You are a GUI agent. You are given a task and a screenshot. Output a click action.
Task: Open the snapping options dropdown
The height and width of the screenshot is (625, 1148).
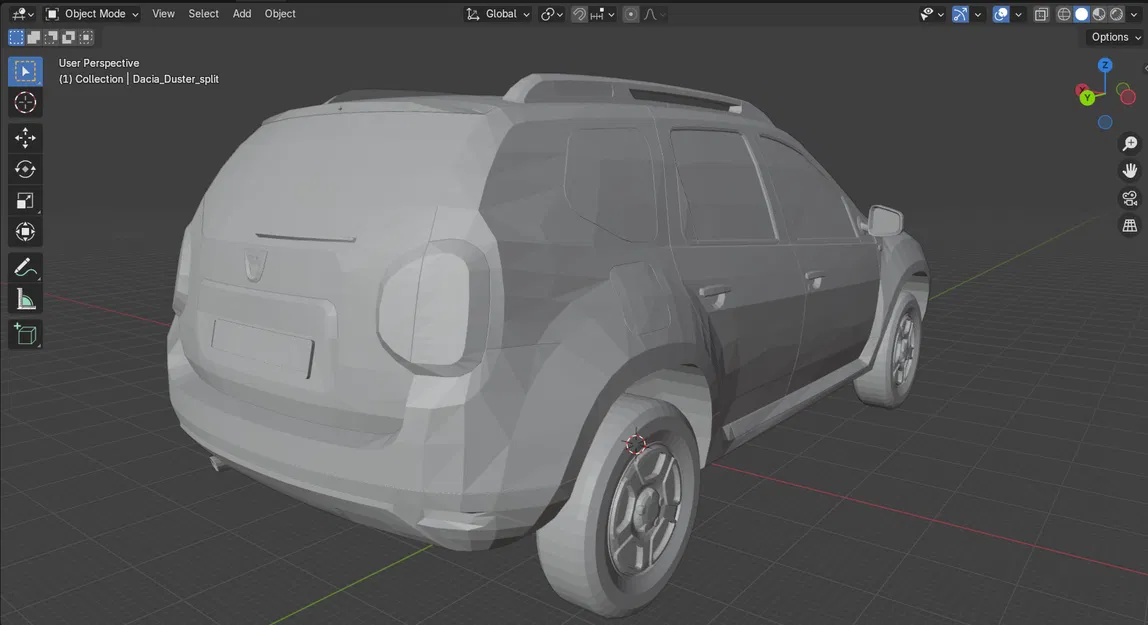(611, 14)
